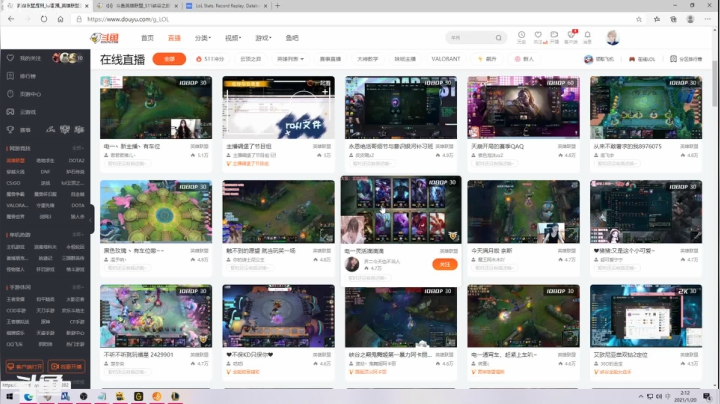Go to the 首页 home tab
This screenshot has height=404, width=720.
[147, 38]
